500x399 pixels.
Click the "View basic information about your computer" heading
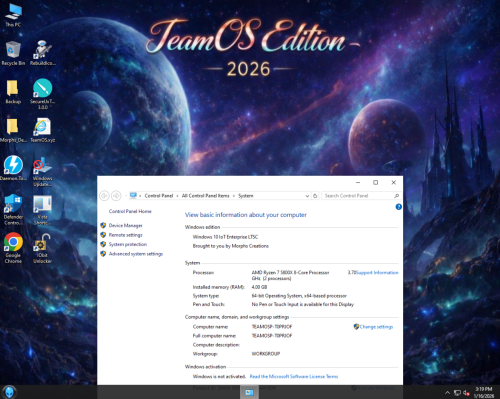(x=246, y=215)
